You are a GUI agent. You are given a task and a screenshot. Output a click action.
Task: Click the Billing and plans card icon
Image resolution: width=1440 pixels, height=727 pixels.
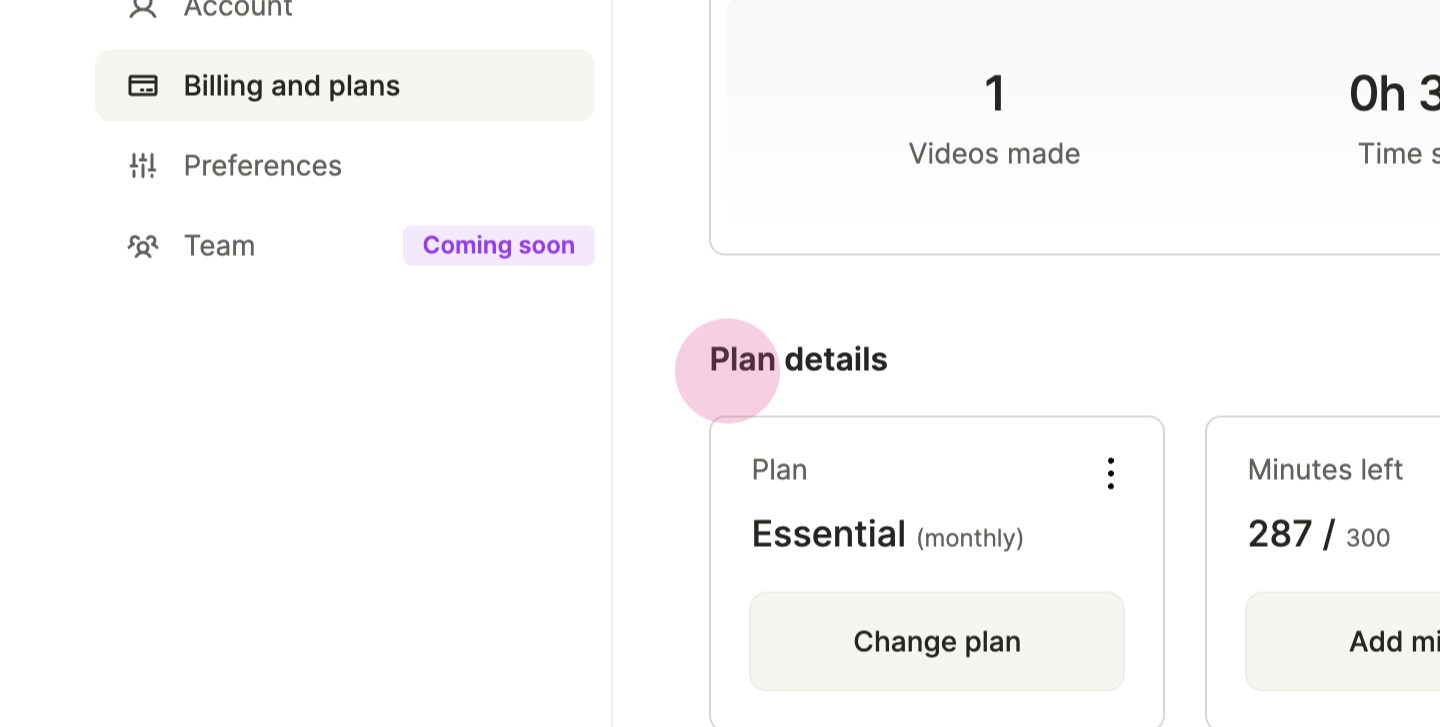143,86
